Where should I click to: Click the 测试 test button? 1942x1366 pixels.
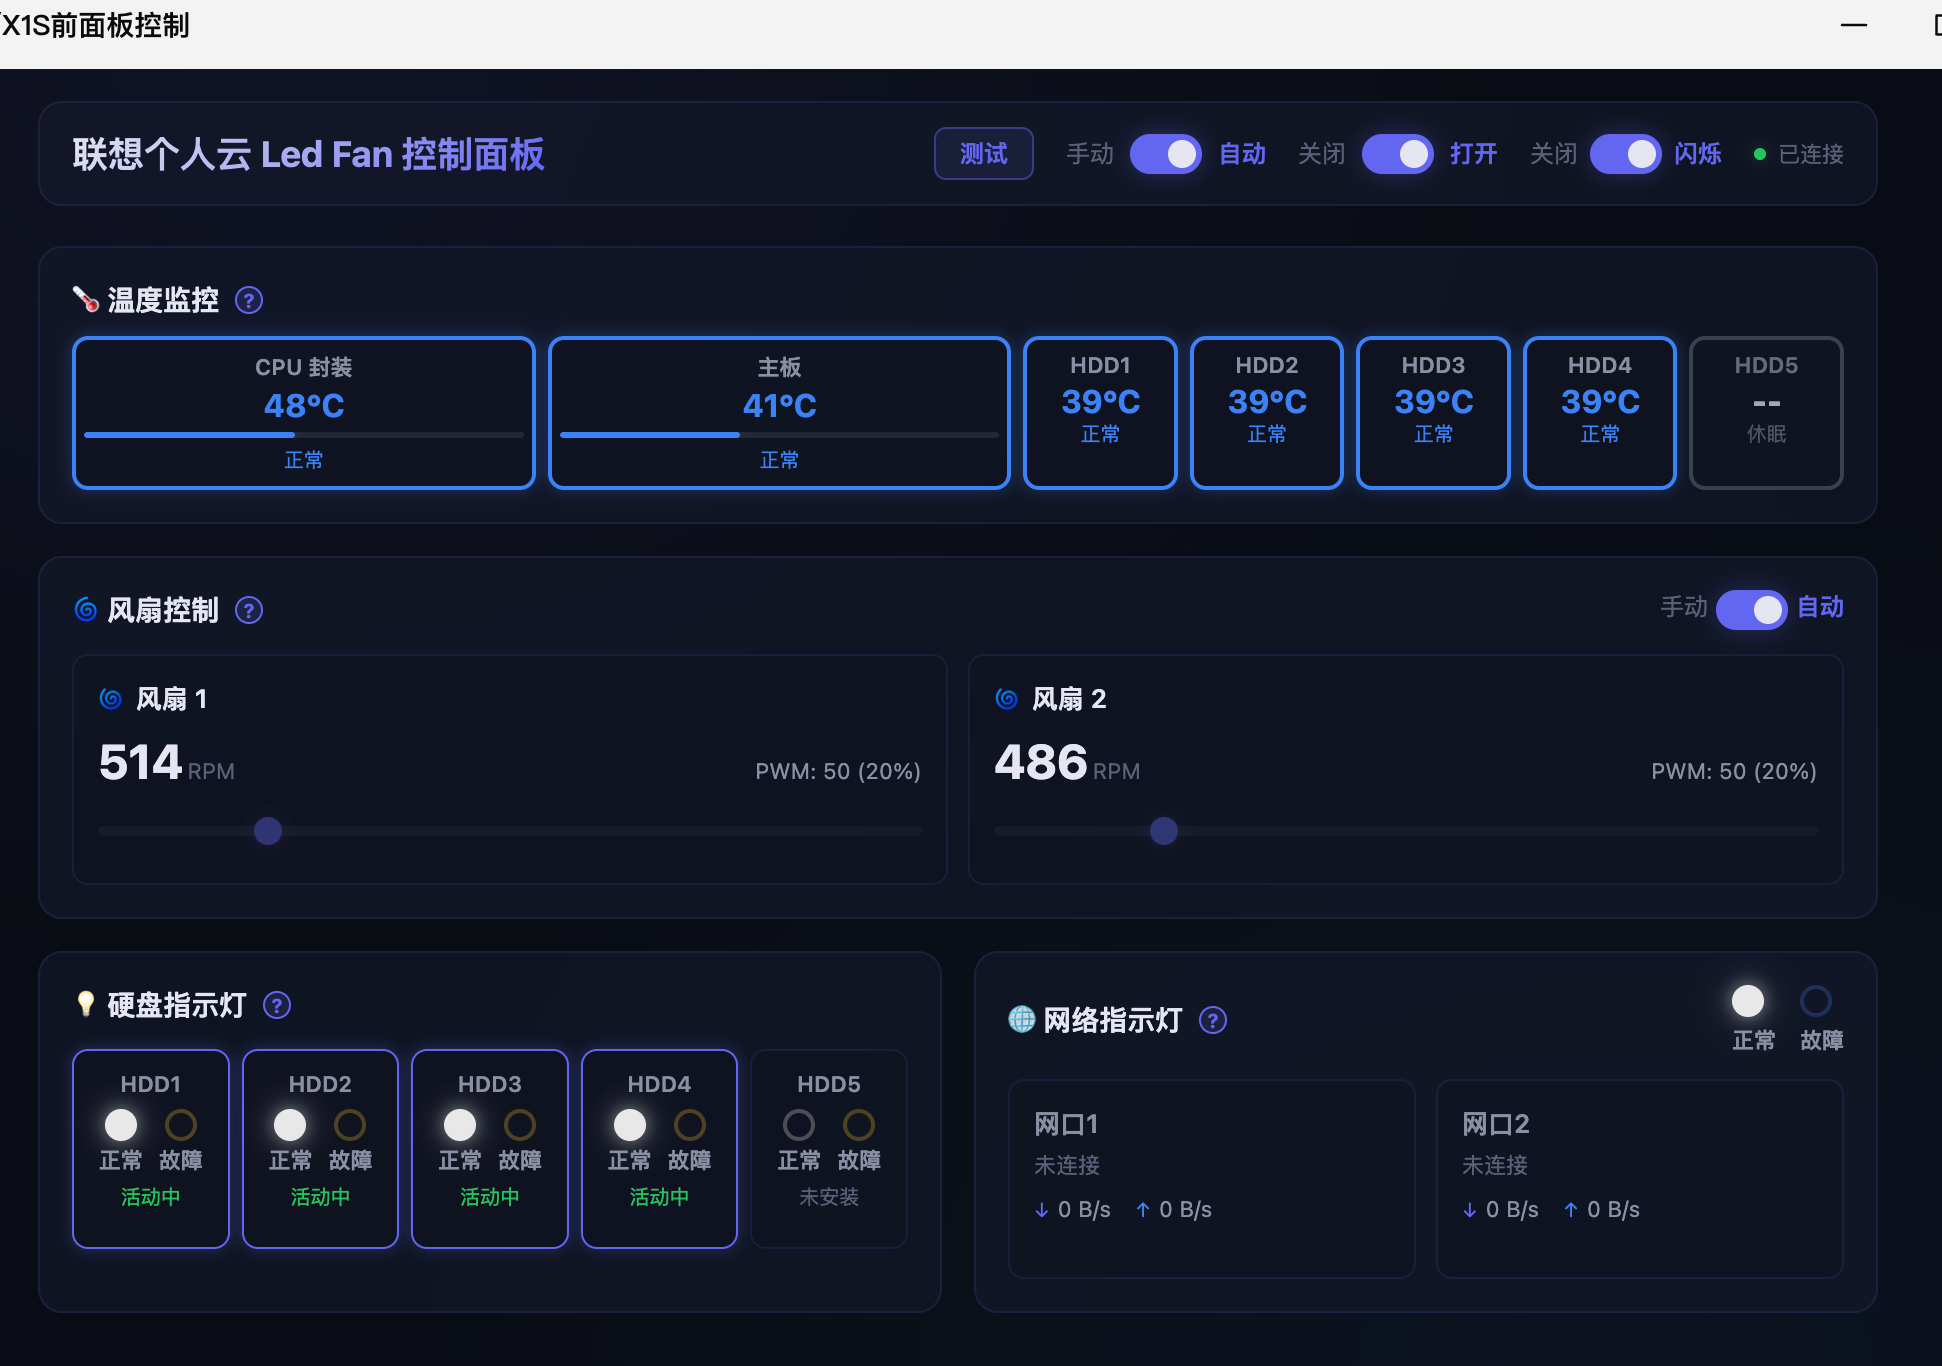point(983,154)
